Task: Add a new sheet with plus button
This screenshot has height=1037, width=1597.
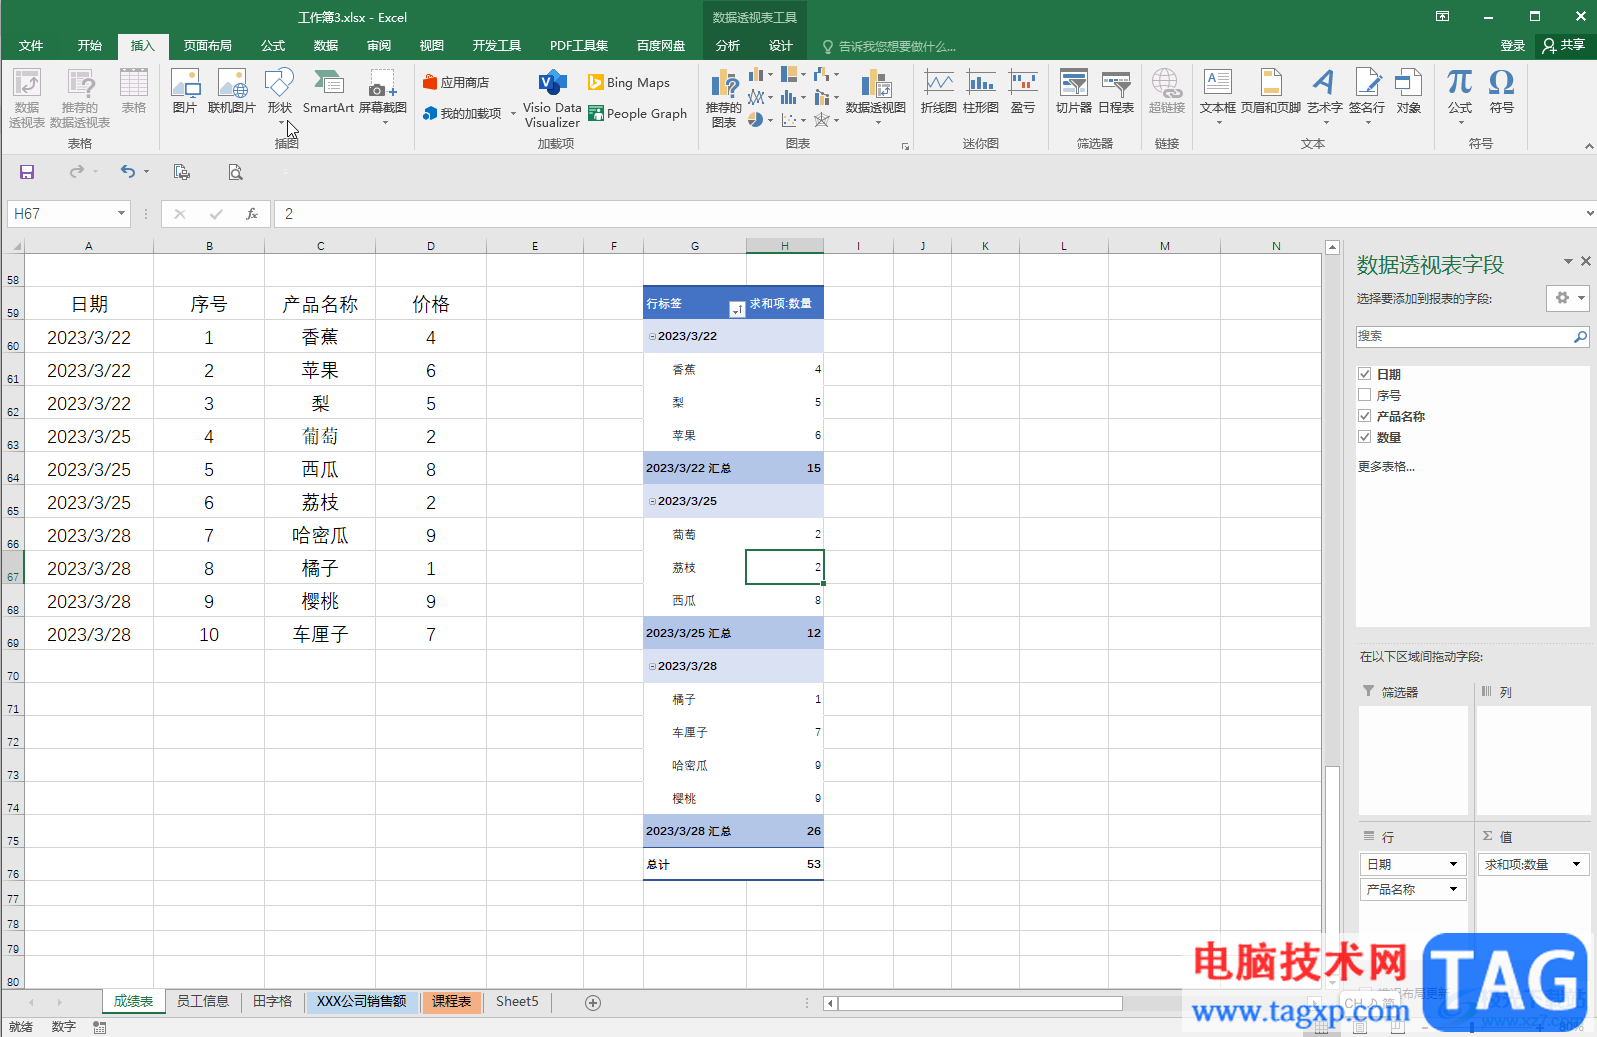Action: click(x=593, y=1002)
